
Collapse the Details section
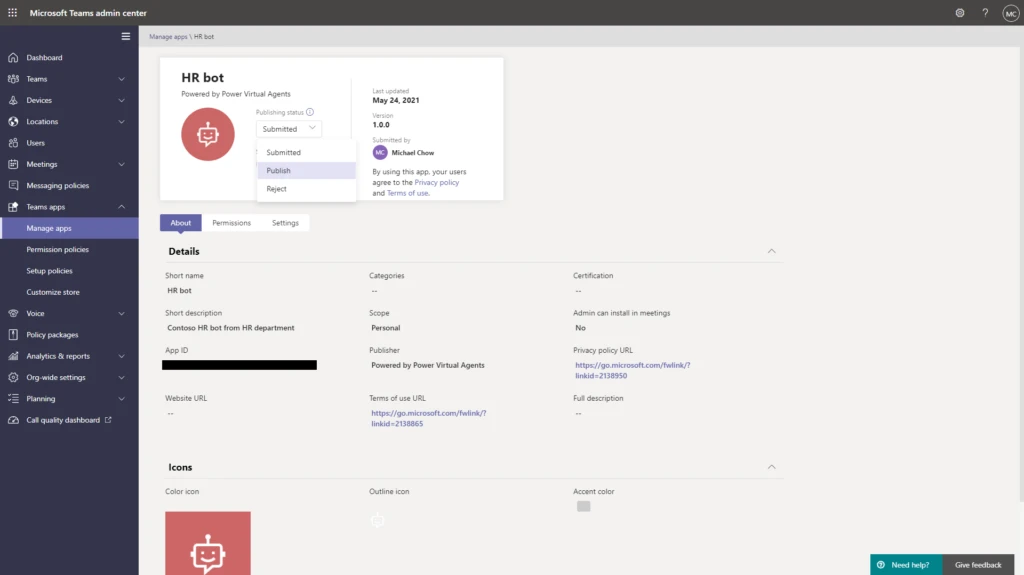[771, 251]
